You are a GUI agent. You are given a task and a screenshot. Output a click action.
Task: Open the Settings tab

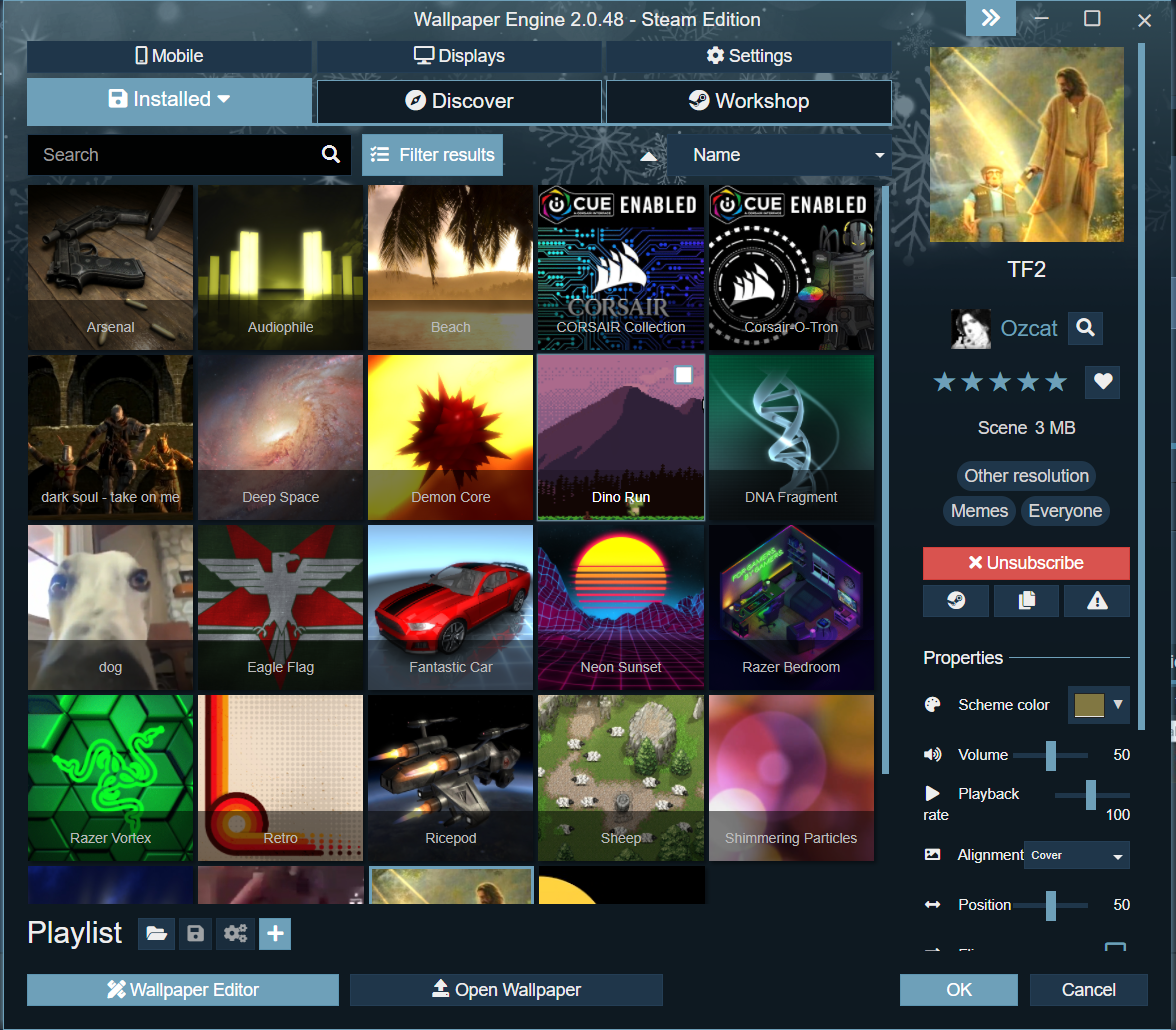(x=748, y=56)
